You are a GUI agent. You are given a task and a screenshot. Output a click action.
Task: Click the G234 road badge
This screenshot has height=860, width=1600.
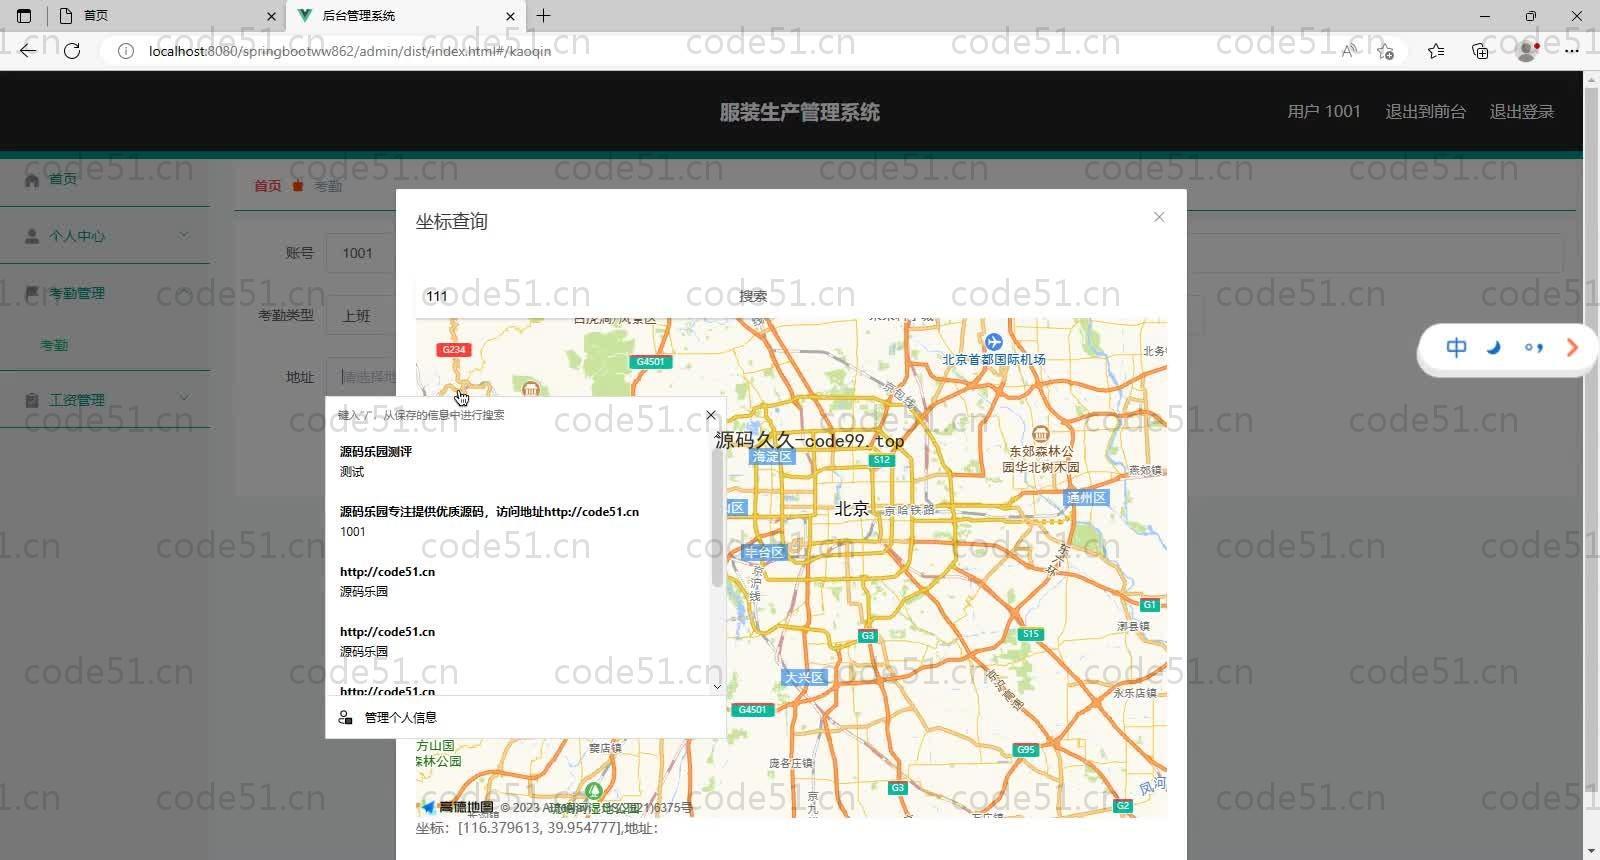tap(454, 349)
